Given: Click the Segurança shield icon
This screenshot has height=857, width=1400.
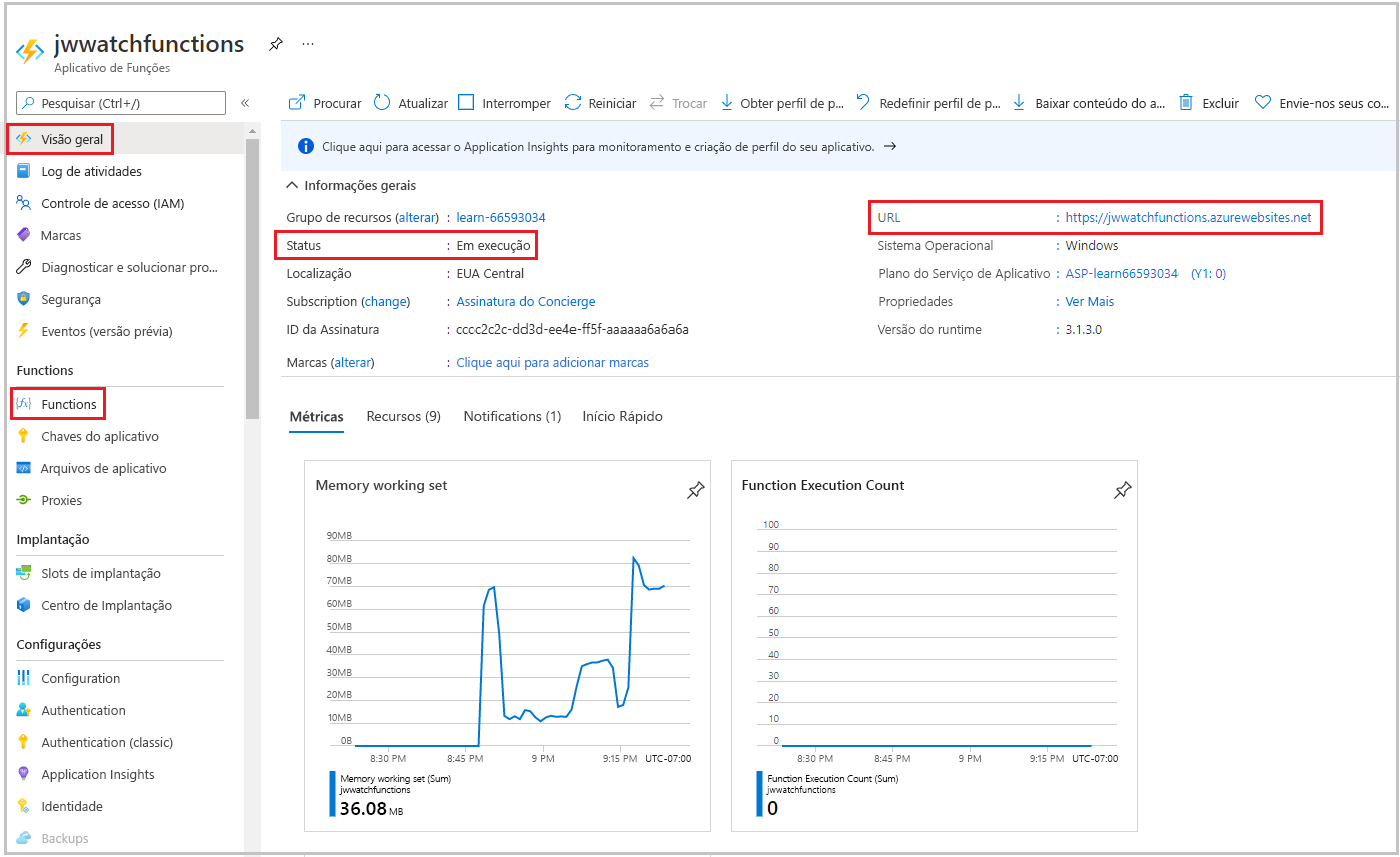Looking at the screenshot, I should [24, 299].
